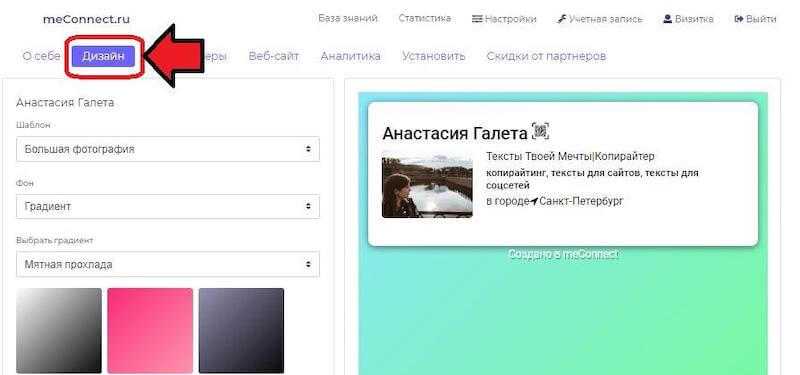Pick the dark purple-gray gradient swatch
Viewport: 800px width, 375px height.
tap(241, 331)
